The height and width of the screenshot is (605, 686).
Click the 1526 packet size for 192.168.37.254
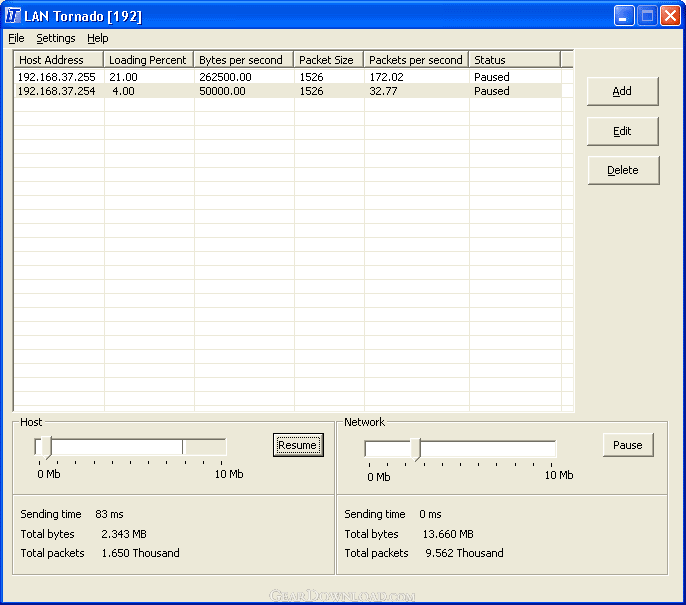pyautogui.click(x=312, y=91)
